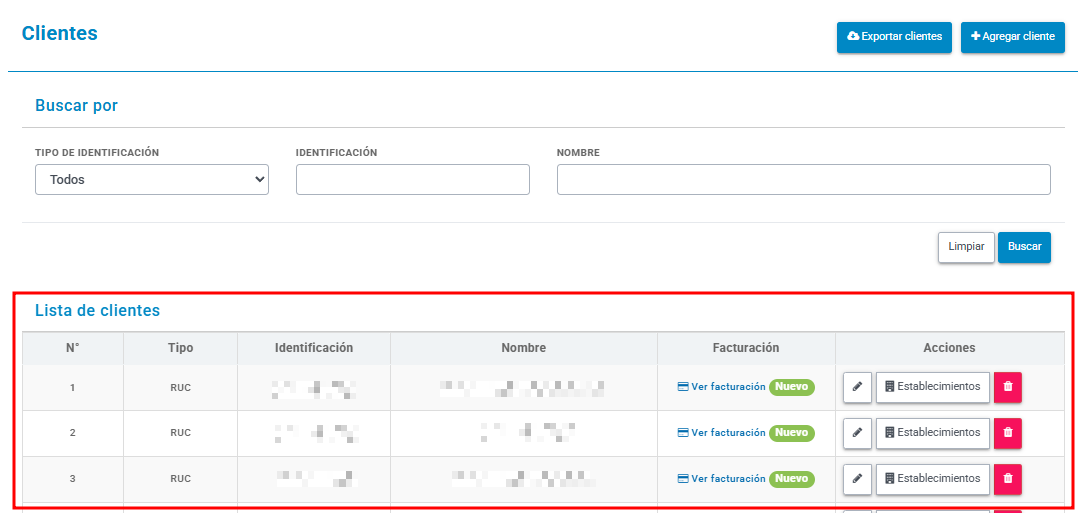Edit client 3 with pencil icon
The image size is (1087, 513).
(x=857, y=478)
